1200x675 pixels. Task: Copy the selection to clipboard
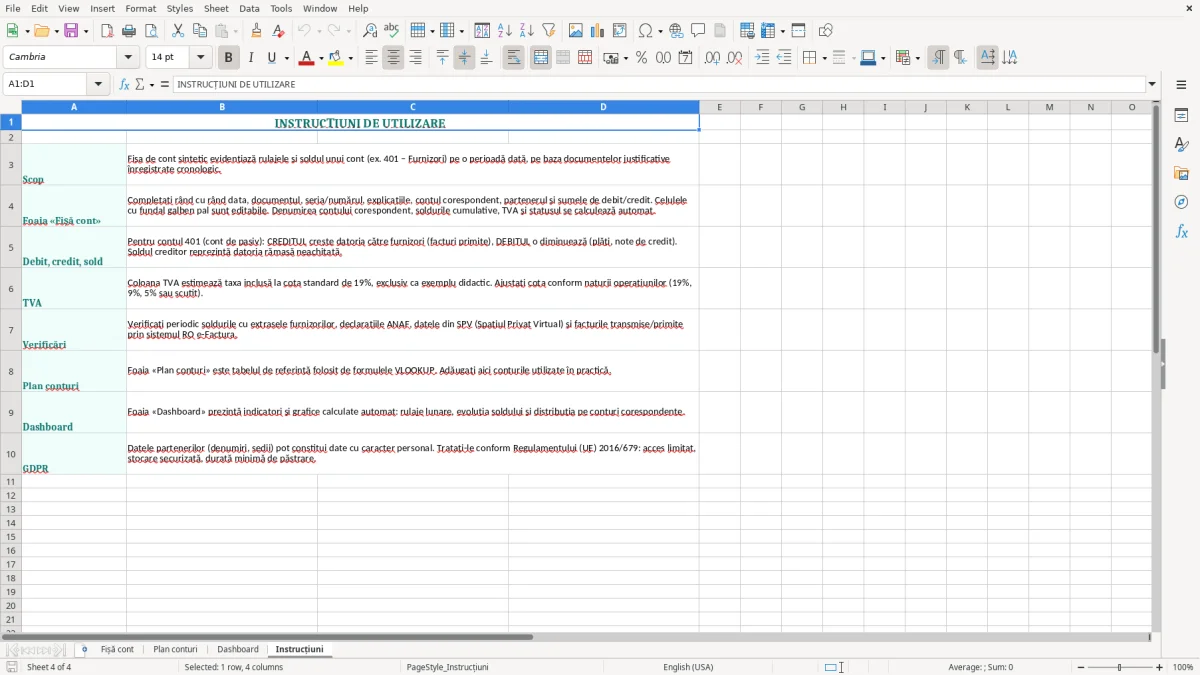point(200,31)
